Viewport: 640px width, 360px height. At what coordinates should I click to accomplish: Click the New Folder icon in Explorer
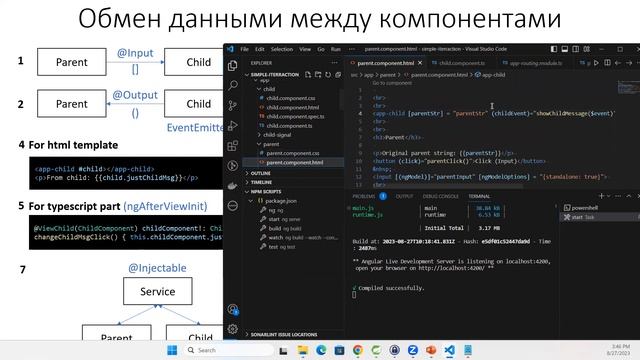[x=318, y=75]
